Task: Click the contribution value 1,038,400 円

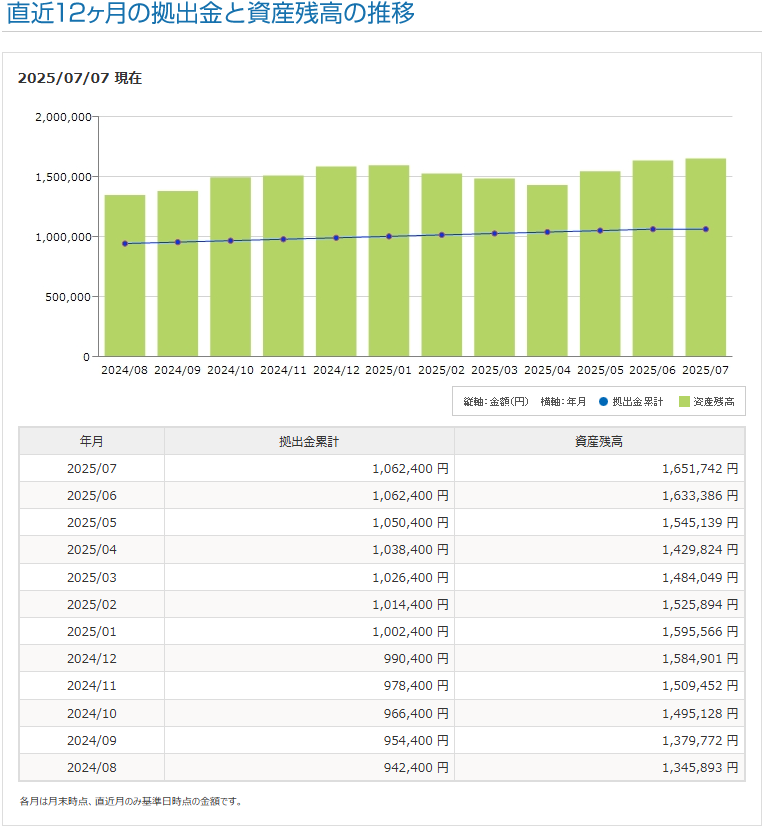Action: point(410,550)
